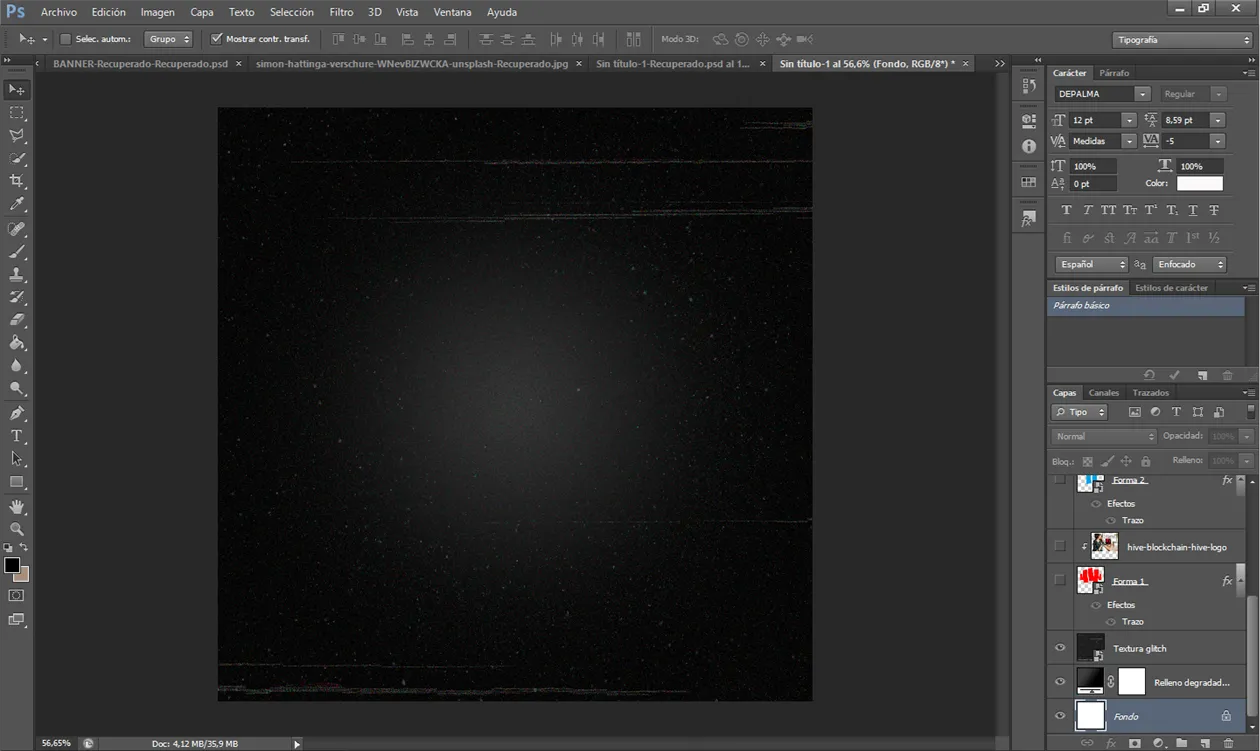Select the Clone Stamp tool

tap(17, 274)
